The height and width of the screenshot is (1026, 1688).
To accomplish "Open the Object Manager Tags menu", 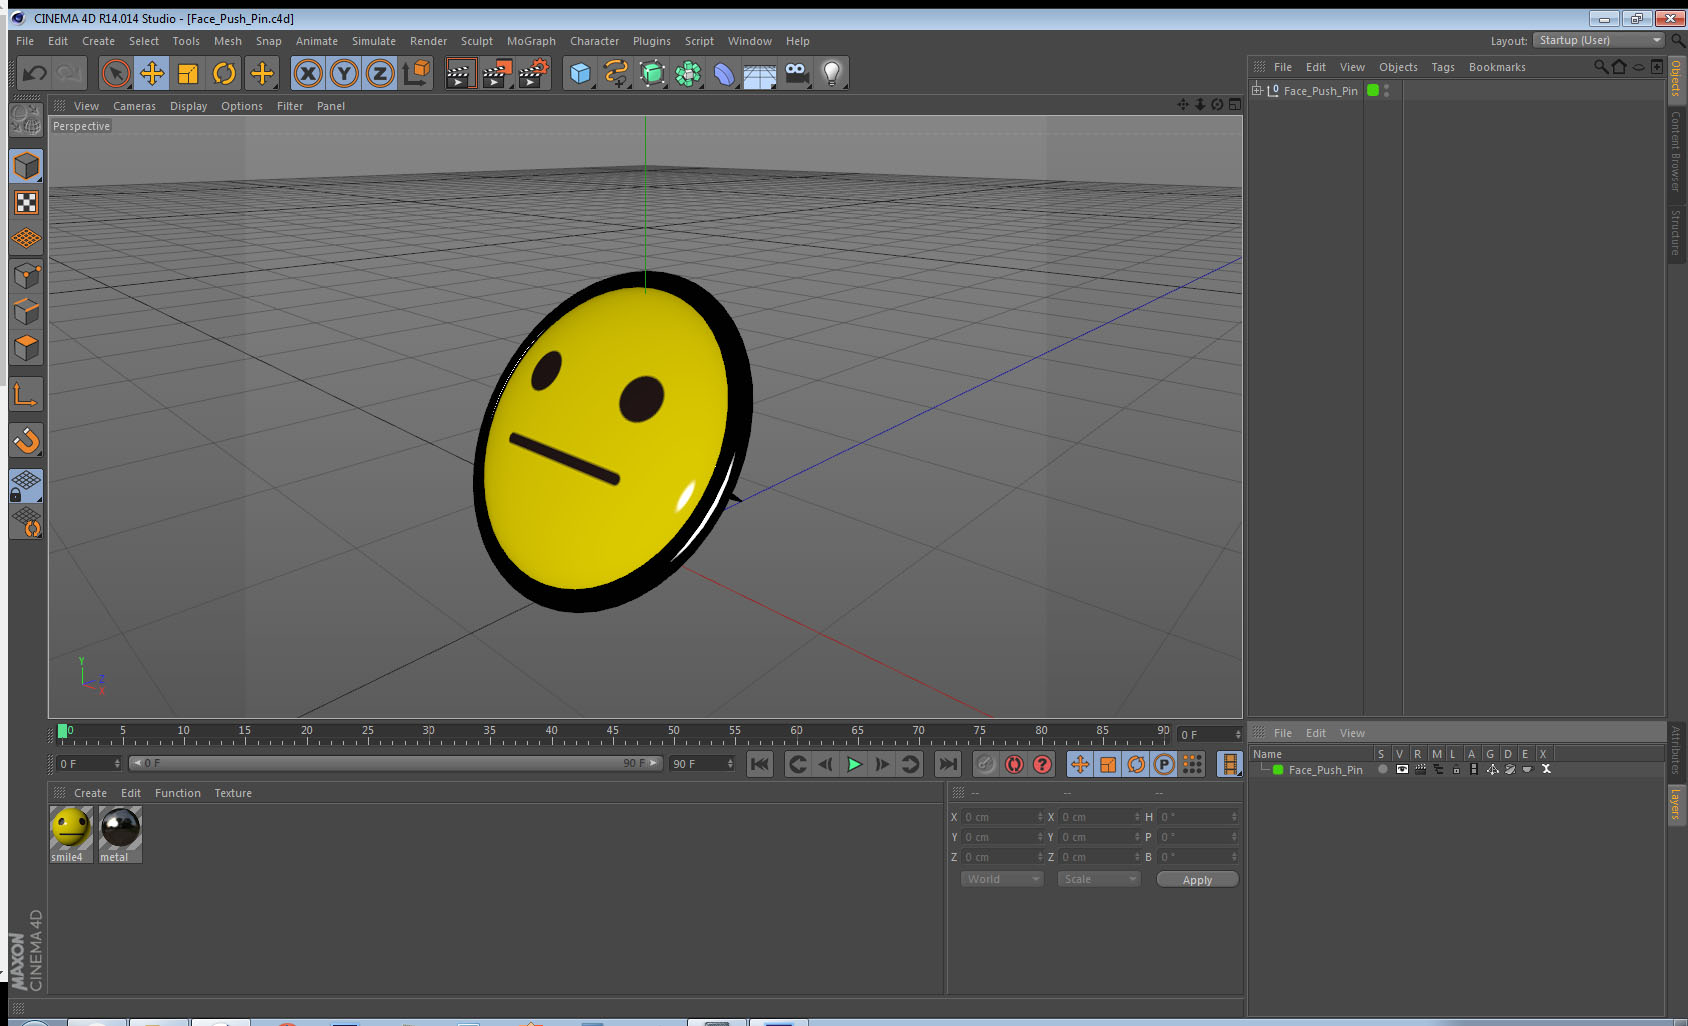I will tap(1442, 67).
